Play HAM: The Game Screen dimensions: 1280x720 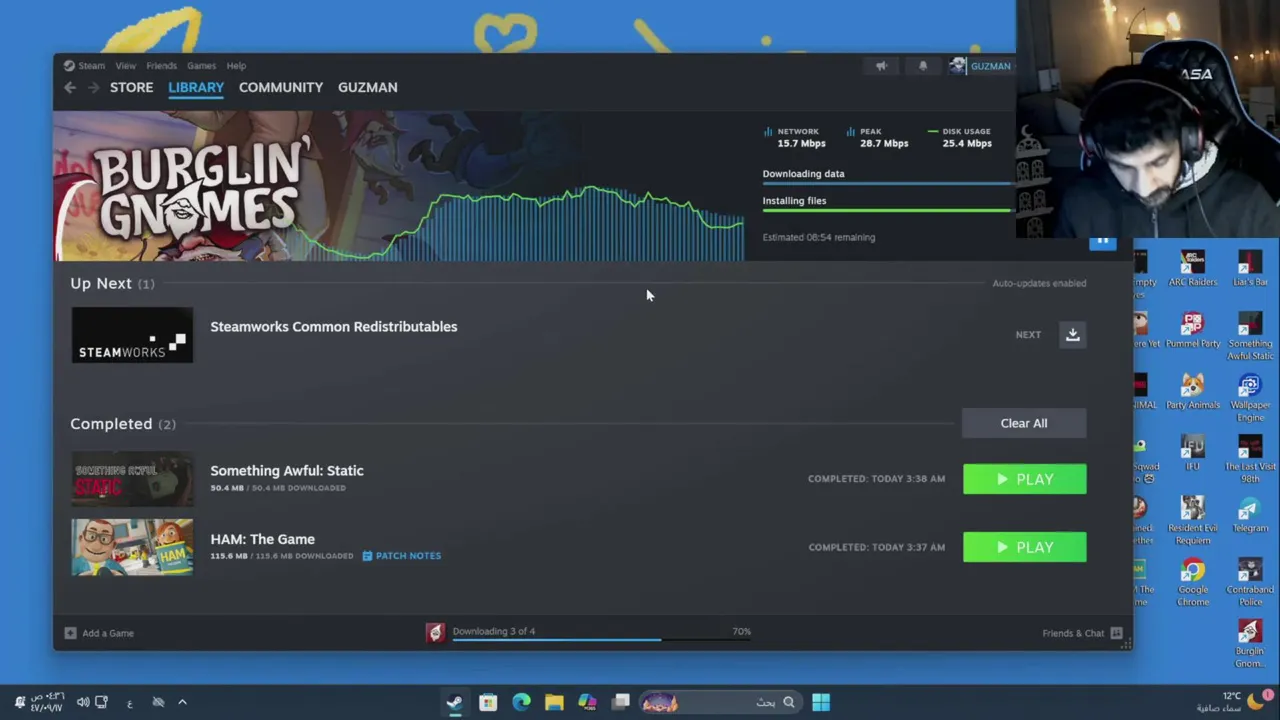point(1024,547)
